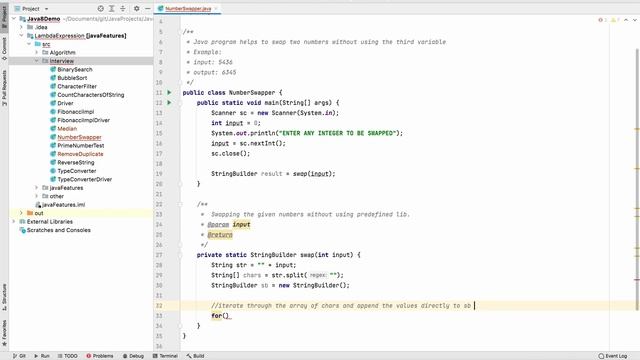Open PrimeNumberTest class
This screenshot has height=360, width=640.
click(80, 146)
